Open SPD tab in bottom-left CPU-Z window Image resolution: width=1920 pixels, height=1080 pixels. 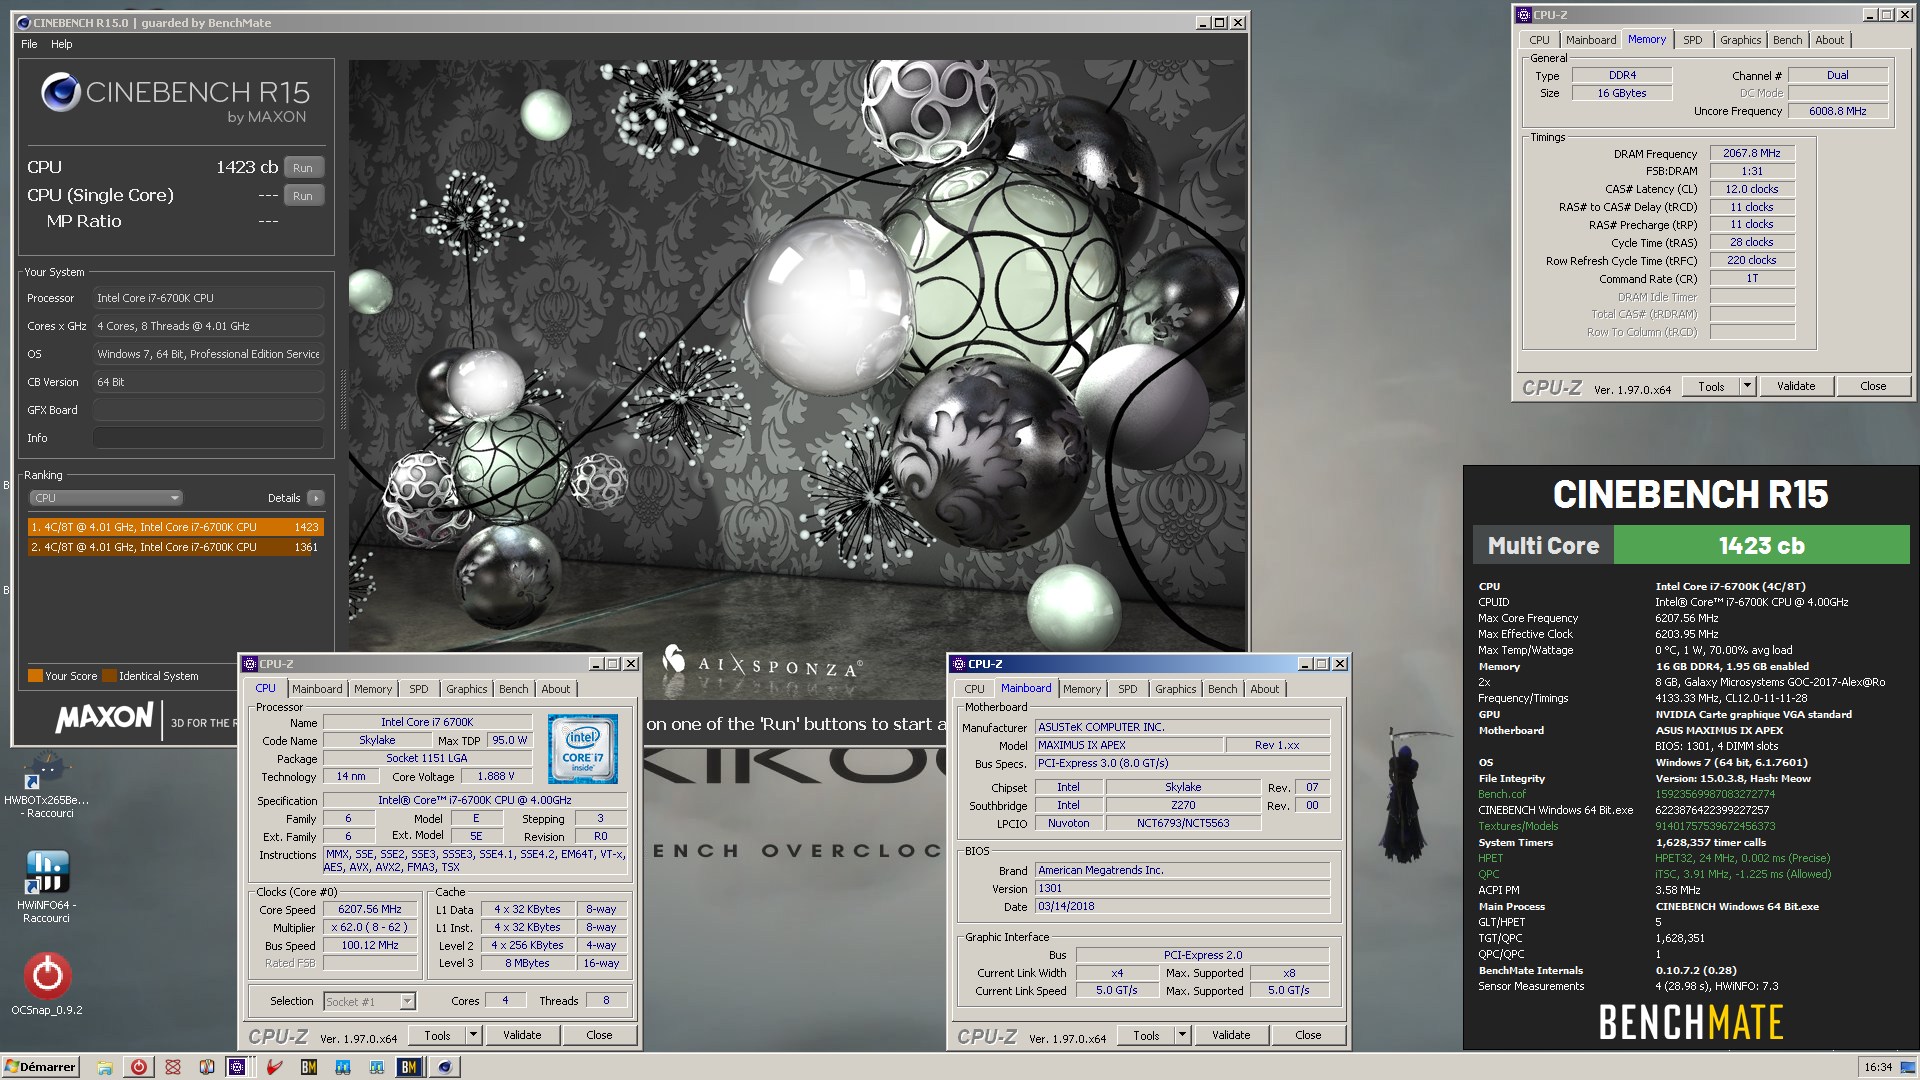pyautogui.click(x=419, y=689)
